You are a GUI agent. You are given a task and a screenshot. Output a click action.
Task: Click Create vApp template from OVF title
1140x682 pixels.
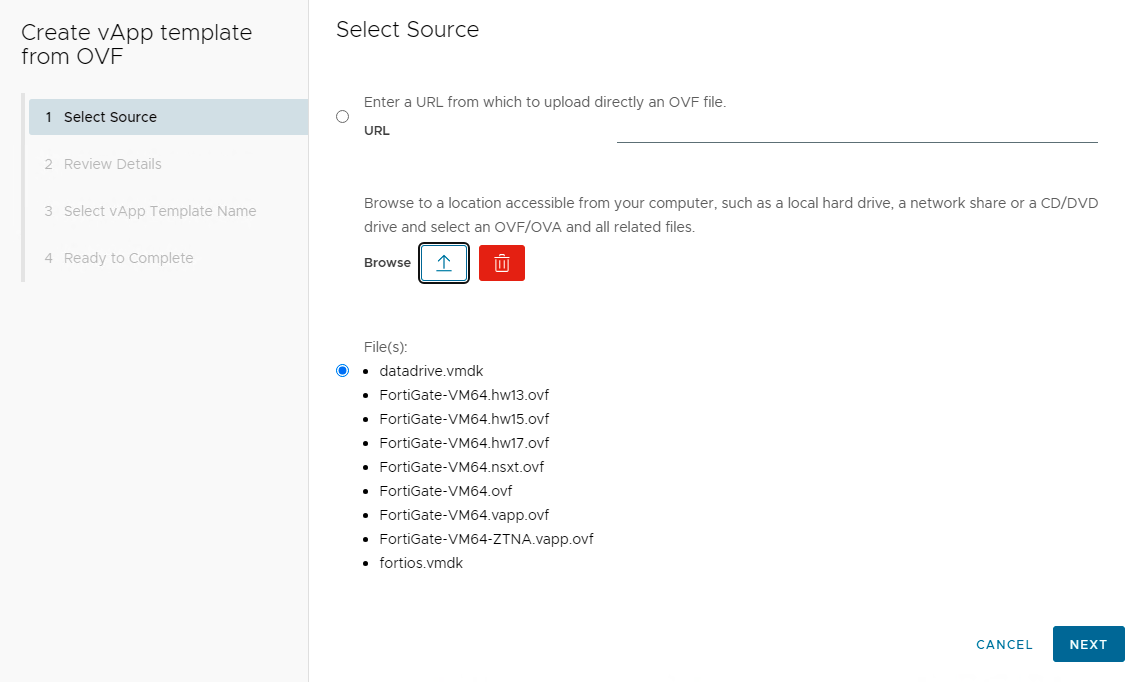137,44
